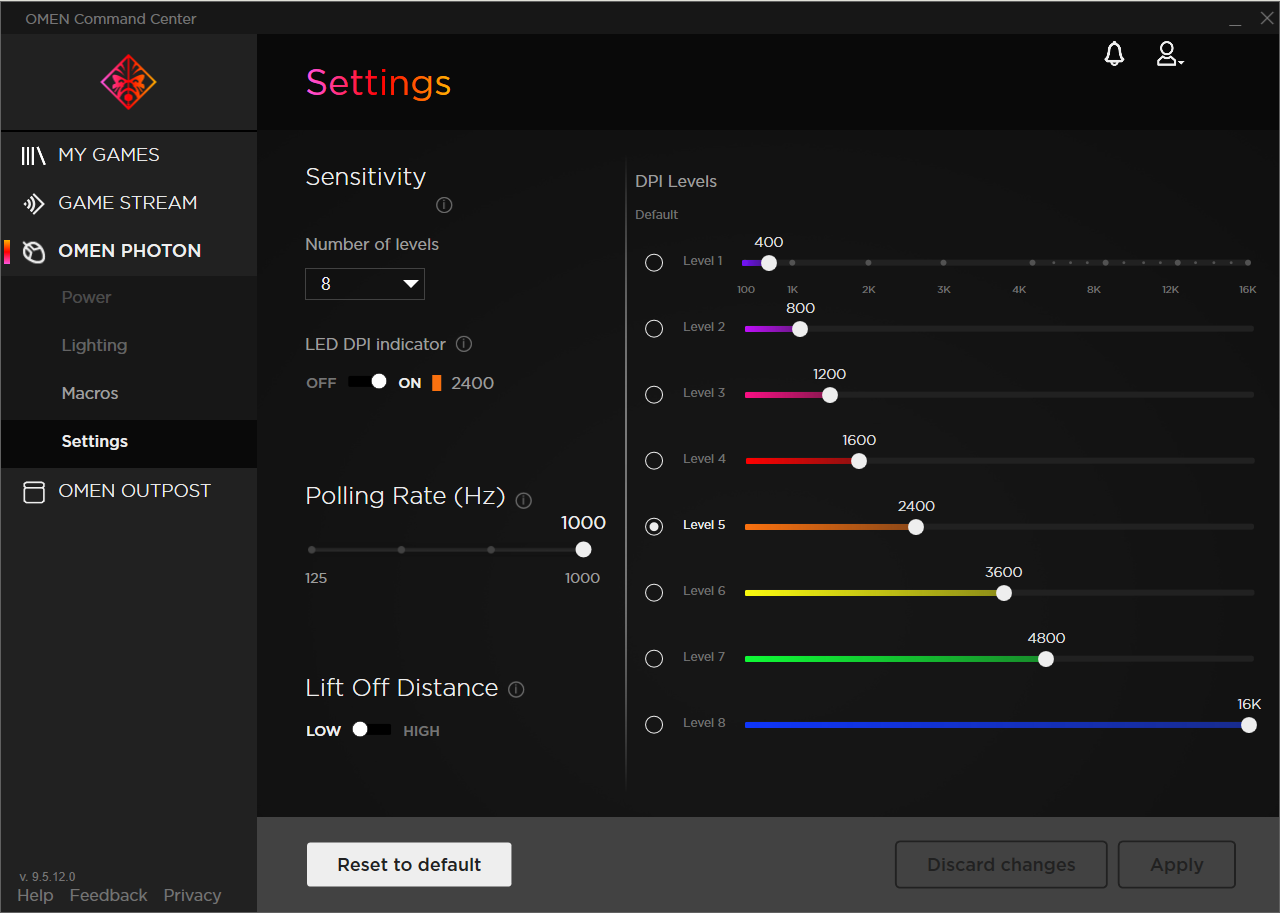Screen dimensions: 1280x913
Task: Show LED DPI indicator info icon
Action: coord(464,344)
